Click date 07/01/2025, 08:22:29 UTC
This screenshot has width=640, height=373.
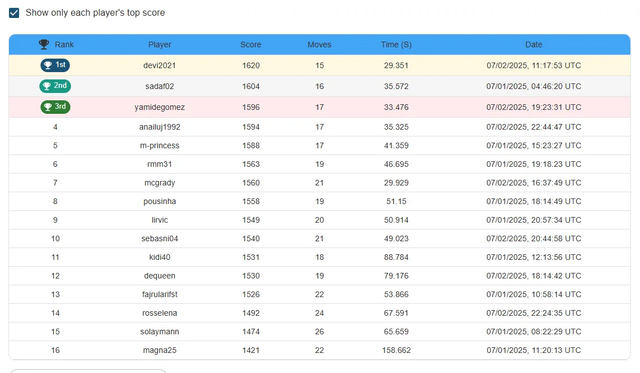[533, 331]
